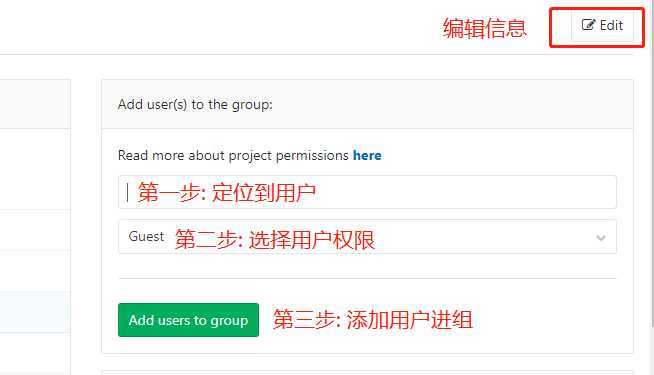Click the partially visible panel below Add users
The width and height of the screenshot is (654, 375).
(x=367, y=372)
